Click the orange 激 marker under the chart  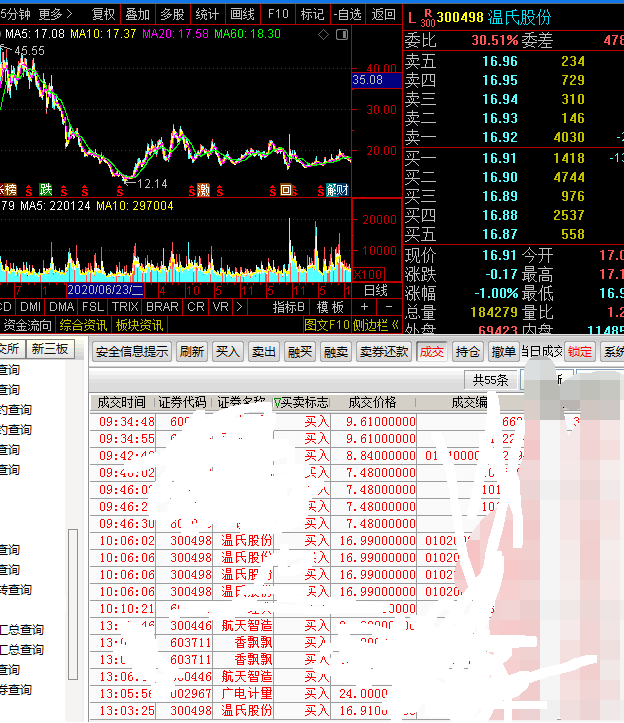[x=203, y=190]
